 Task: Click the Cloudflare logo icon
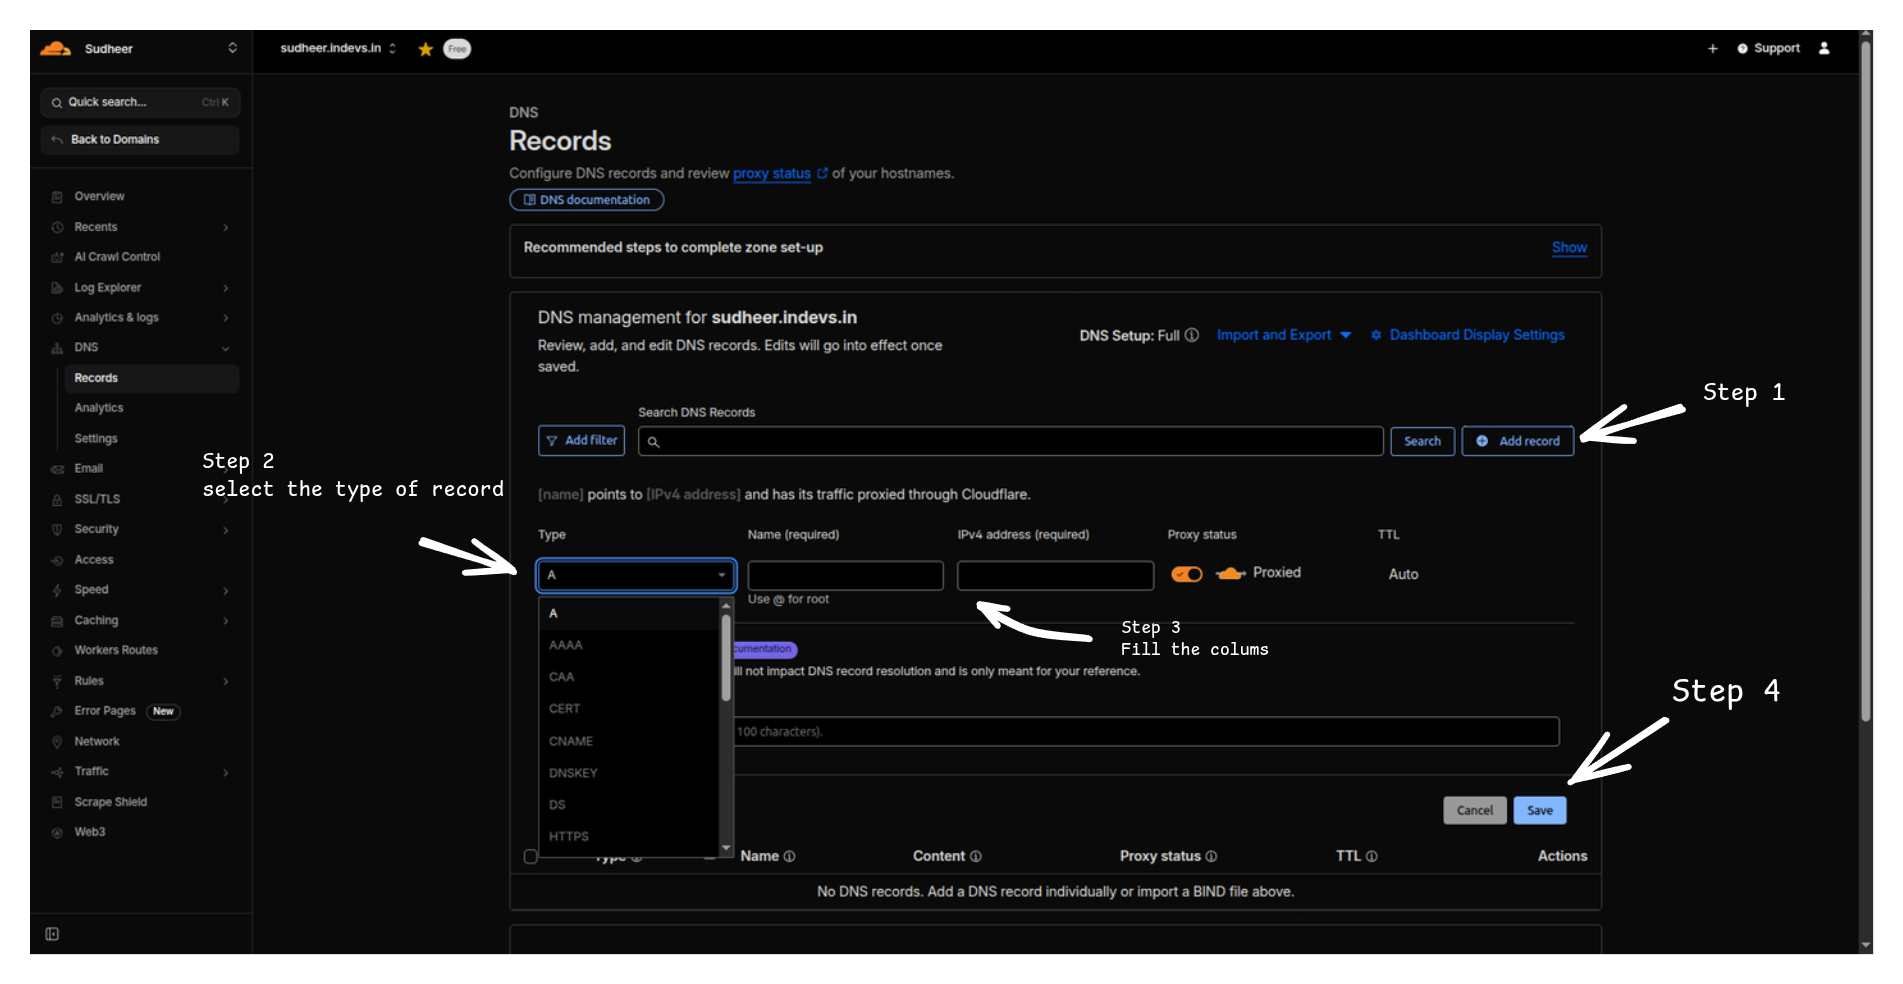(55, 48)
